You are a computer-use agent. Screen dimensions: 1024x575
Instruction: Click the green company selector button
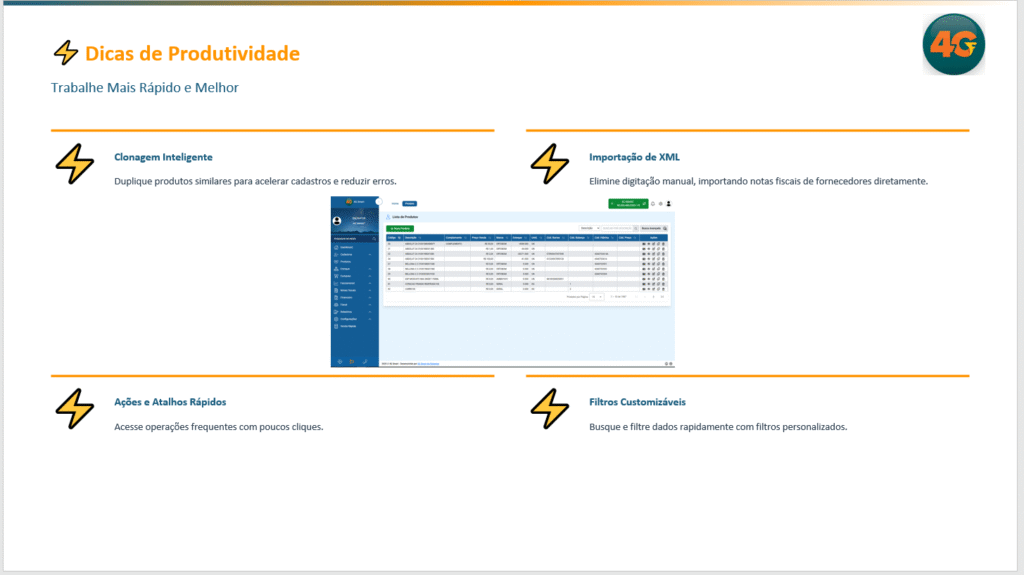tap(628, 204)
